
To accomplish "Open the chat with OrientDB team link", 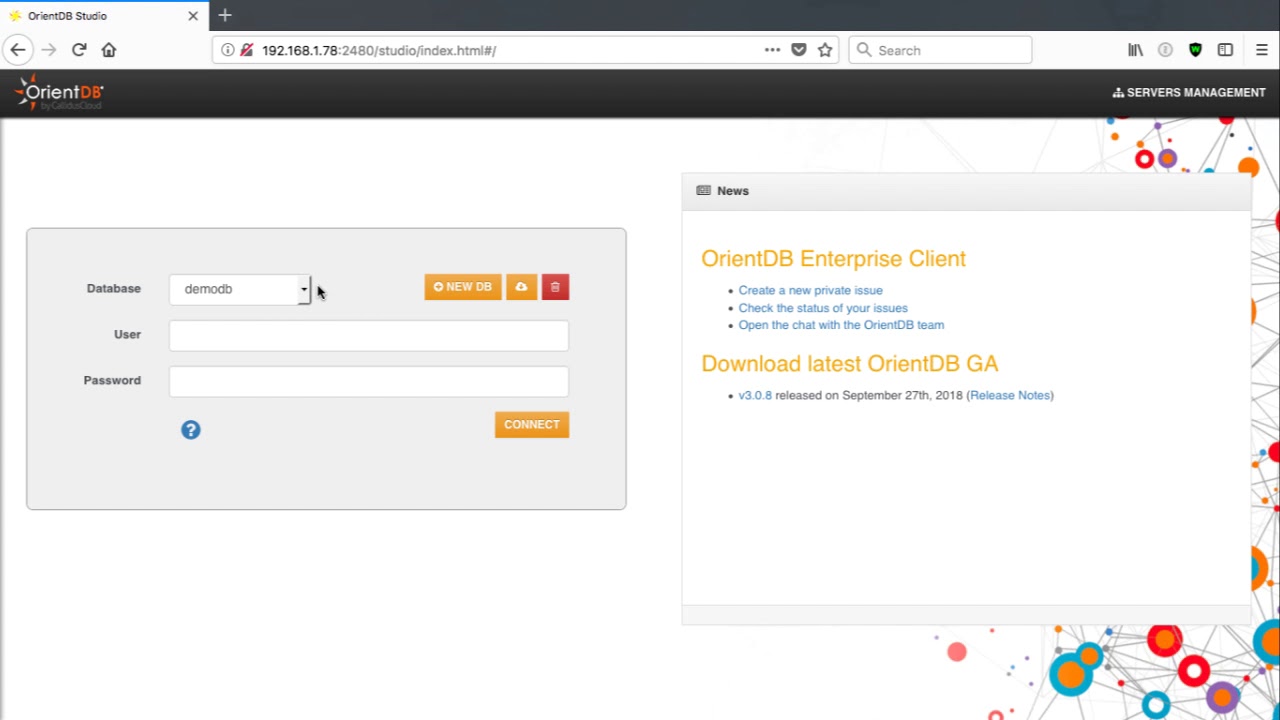I will click(841, 325).
